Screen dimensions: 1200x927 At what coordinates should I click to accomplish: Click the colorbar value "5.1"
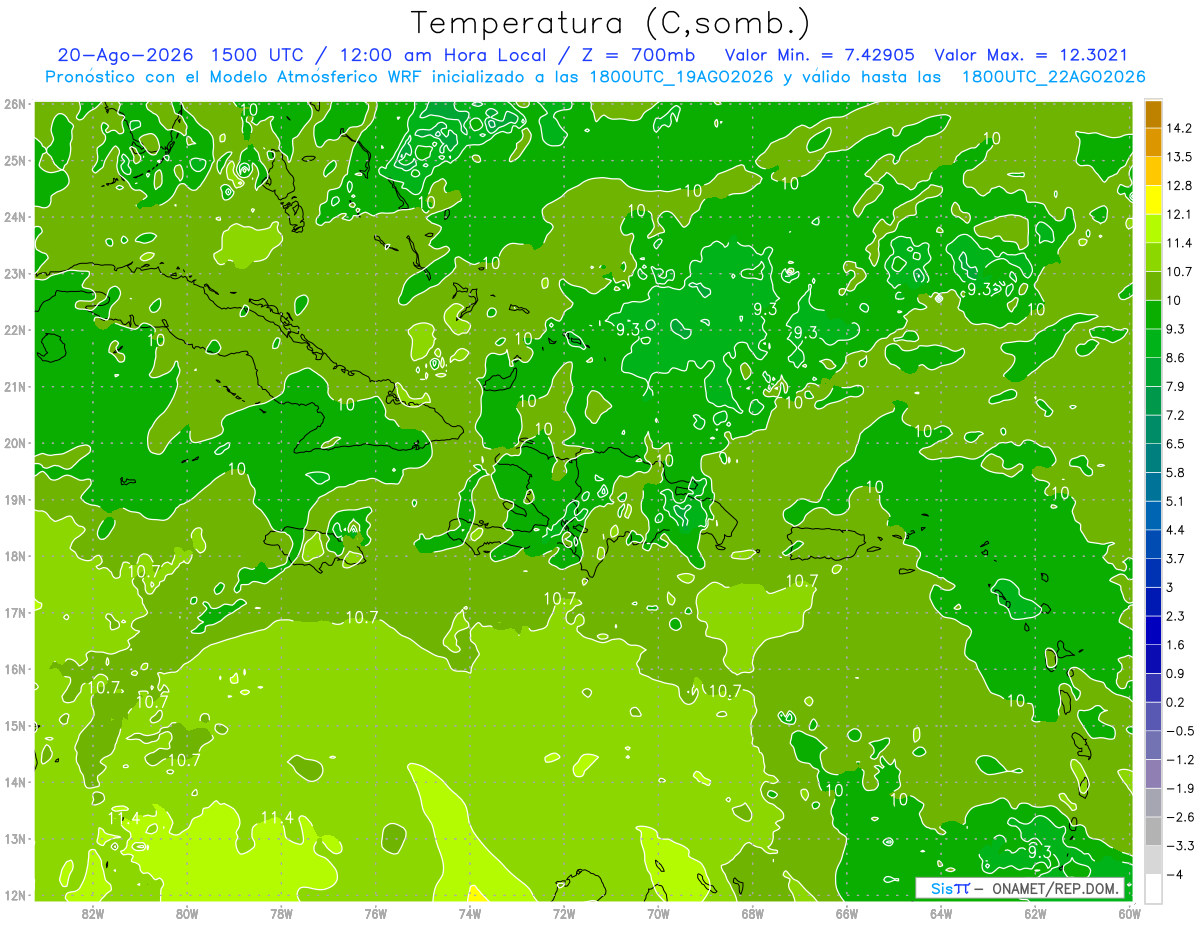[x=1175, y=501]
